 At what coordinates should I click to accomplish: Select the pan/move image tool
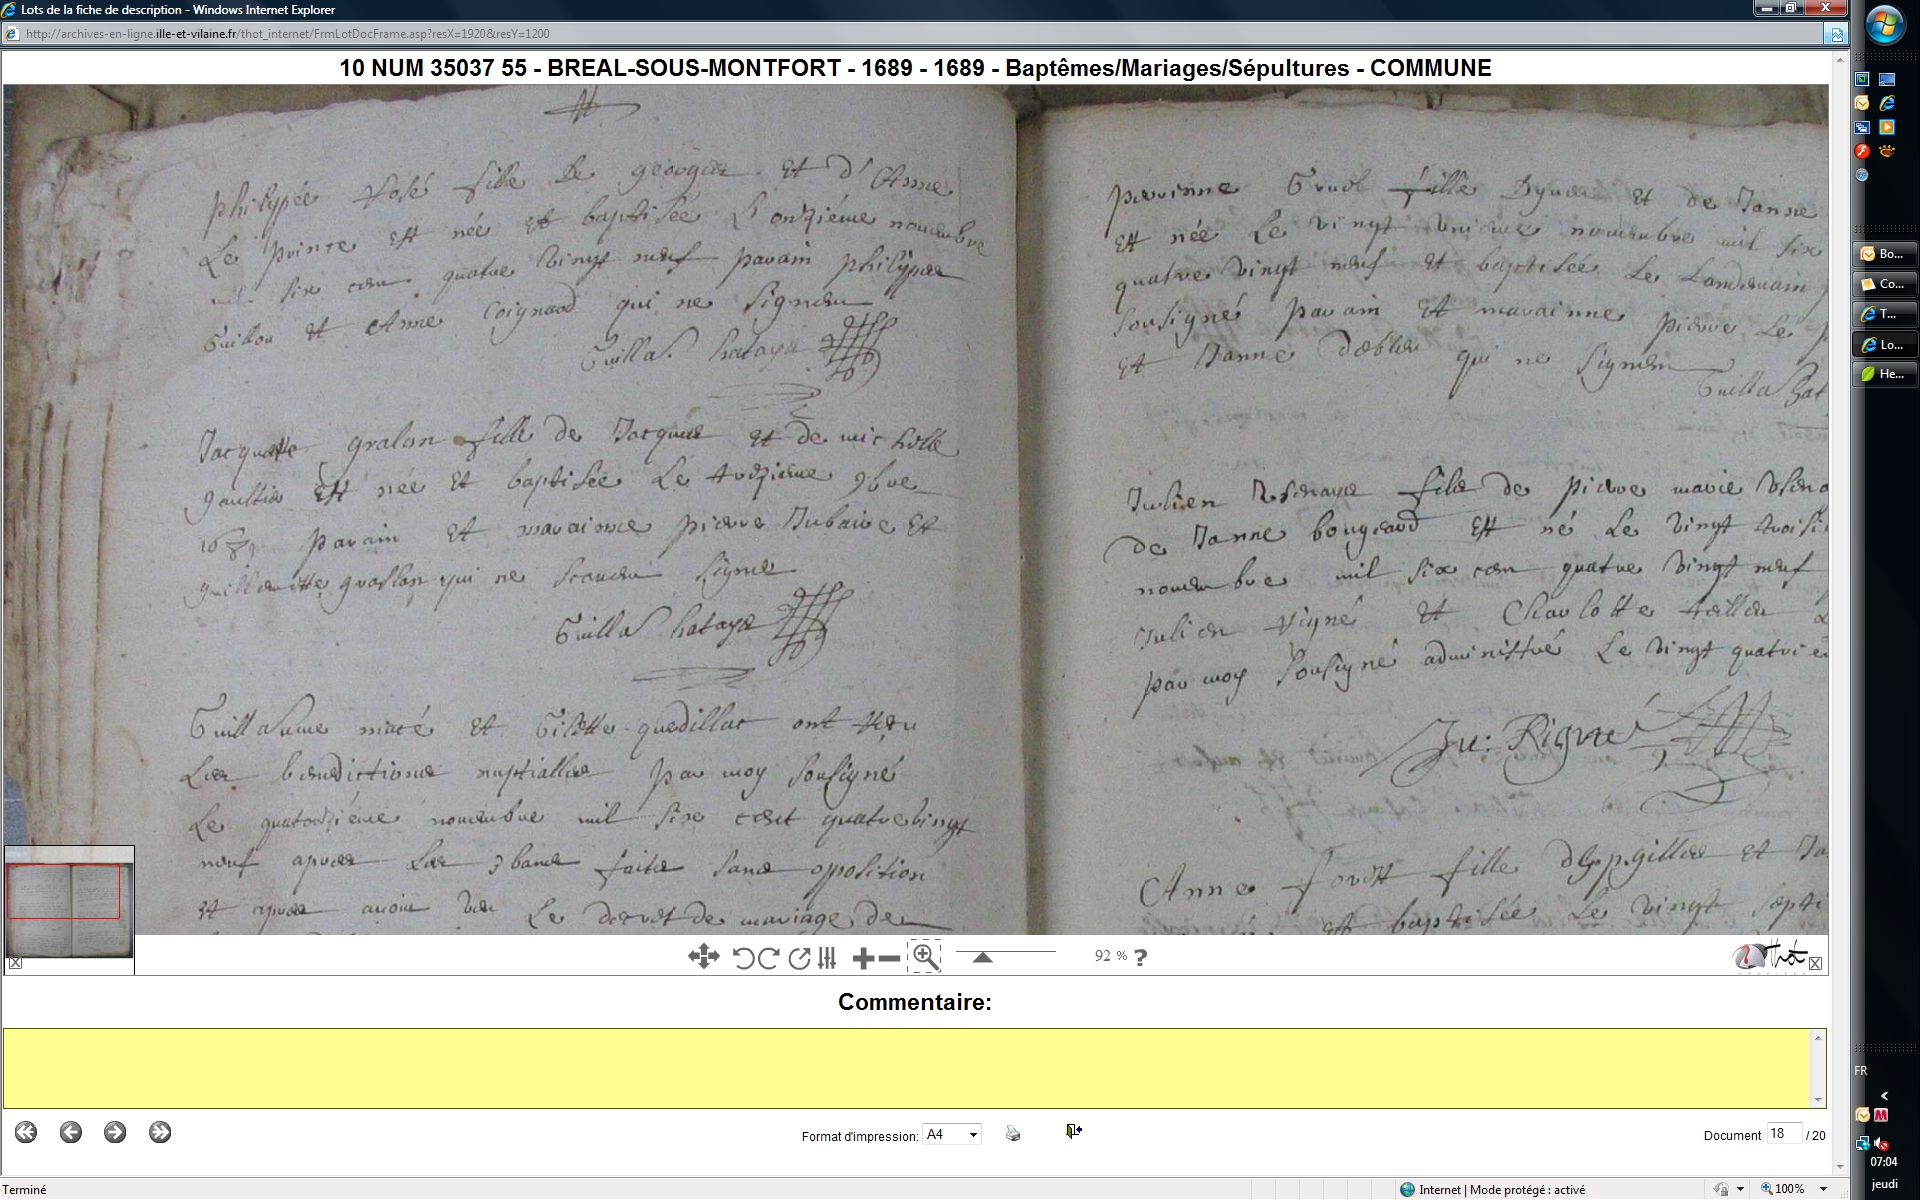point(703,957)
